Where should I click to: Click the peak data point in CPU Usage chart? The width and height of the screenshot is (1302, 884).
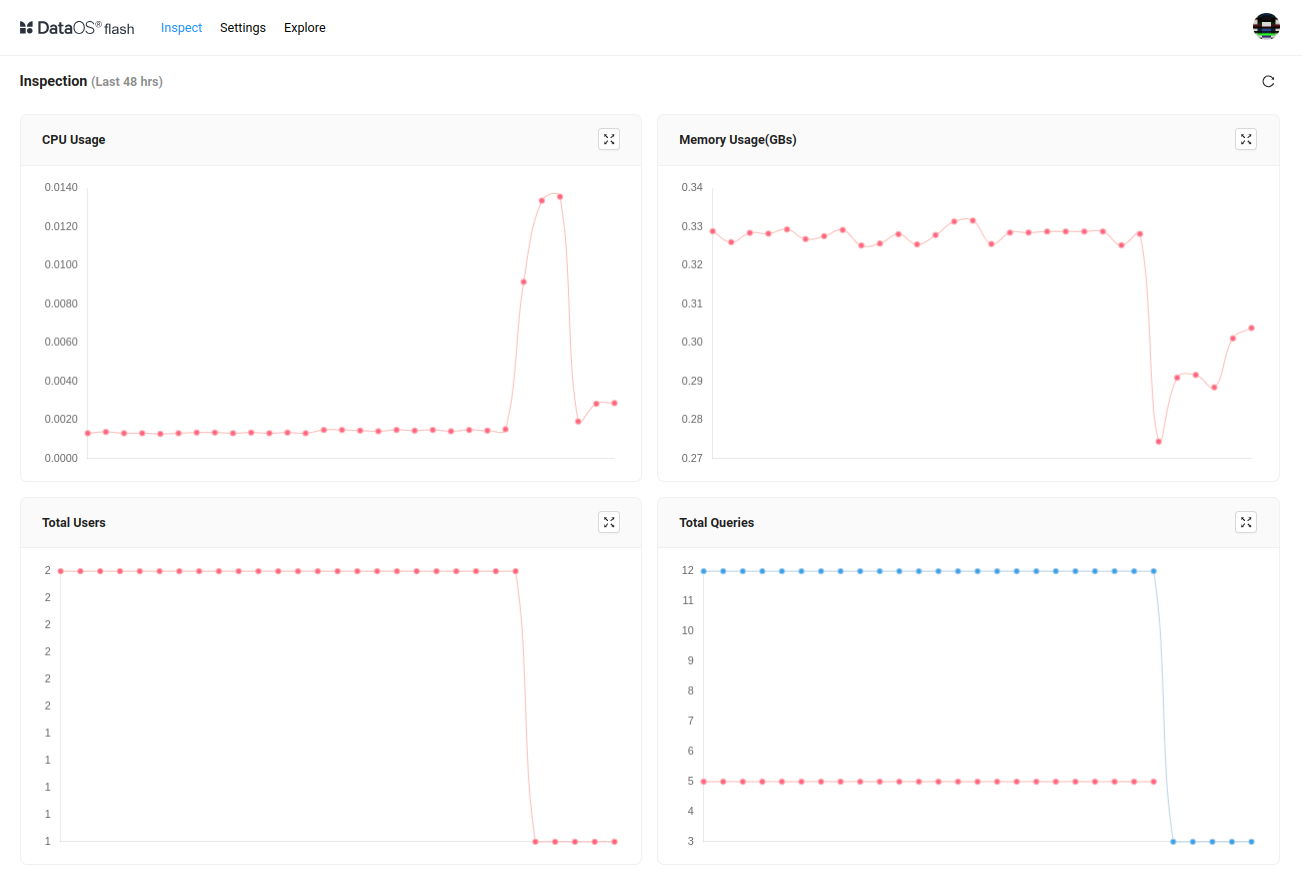pos(560,196)
